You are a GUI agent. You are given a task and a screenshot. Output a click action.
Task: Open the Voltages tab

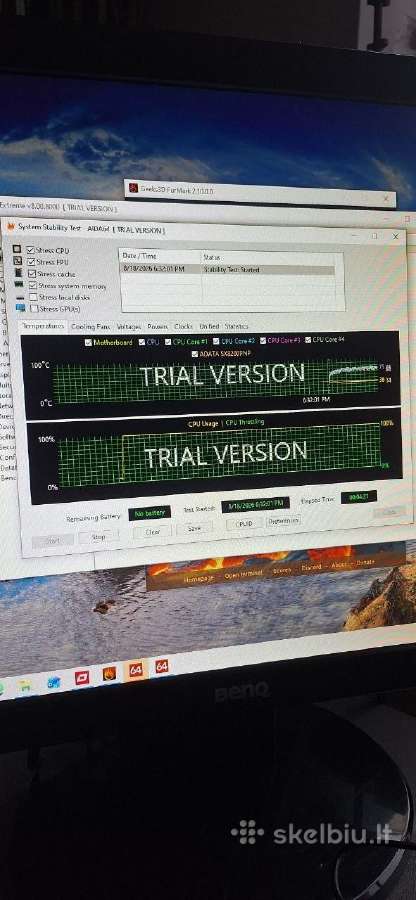(x=129, y=327)
